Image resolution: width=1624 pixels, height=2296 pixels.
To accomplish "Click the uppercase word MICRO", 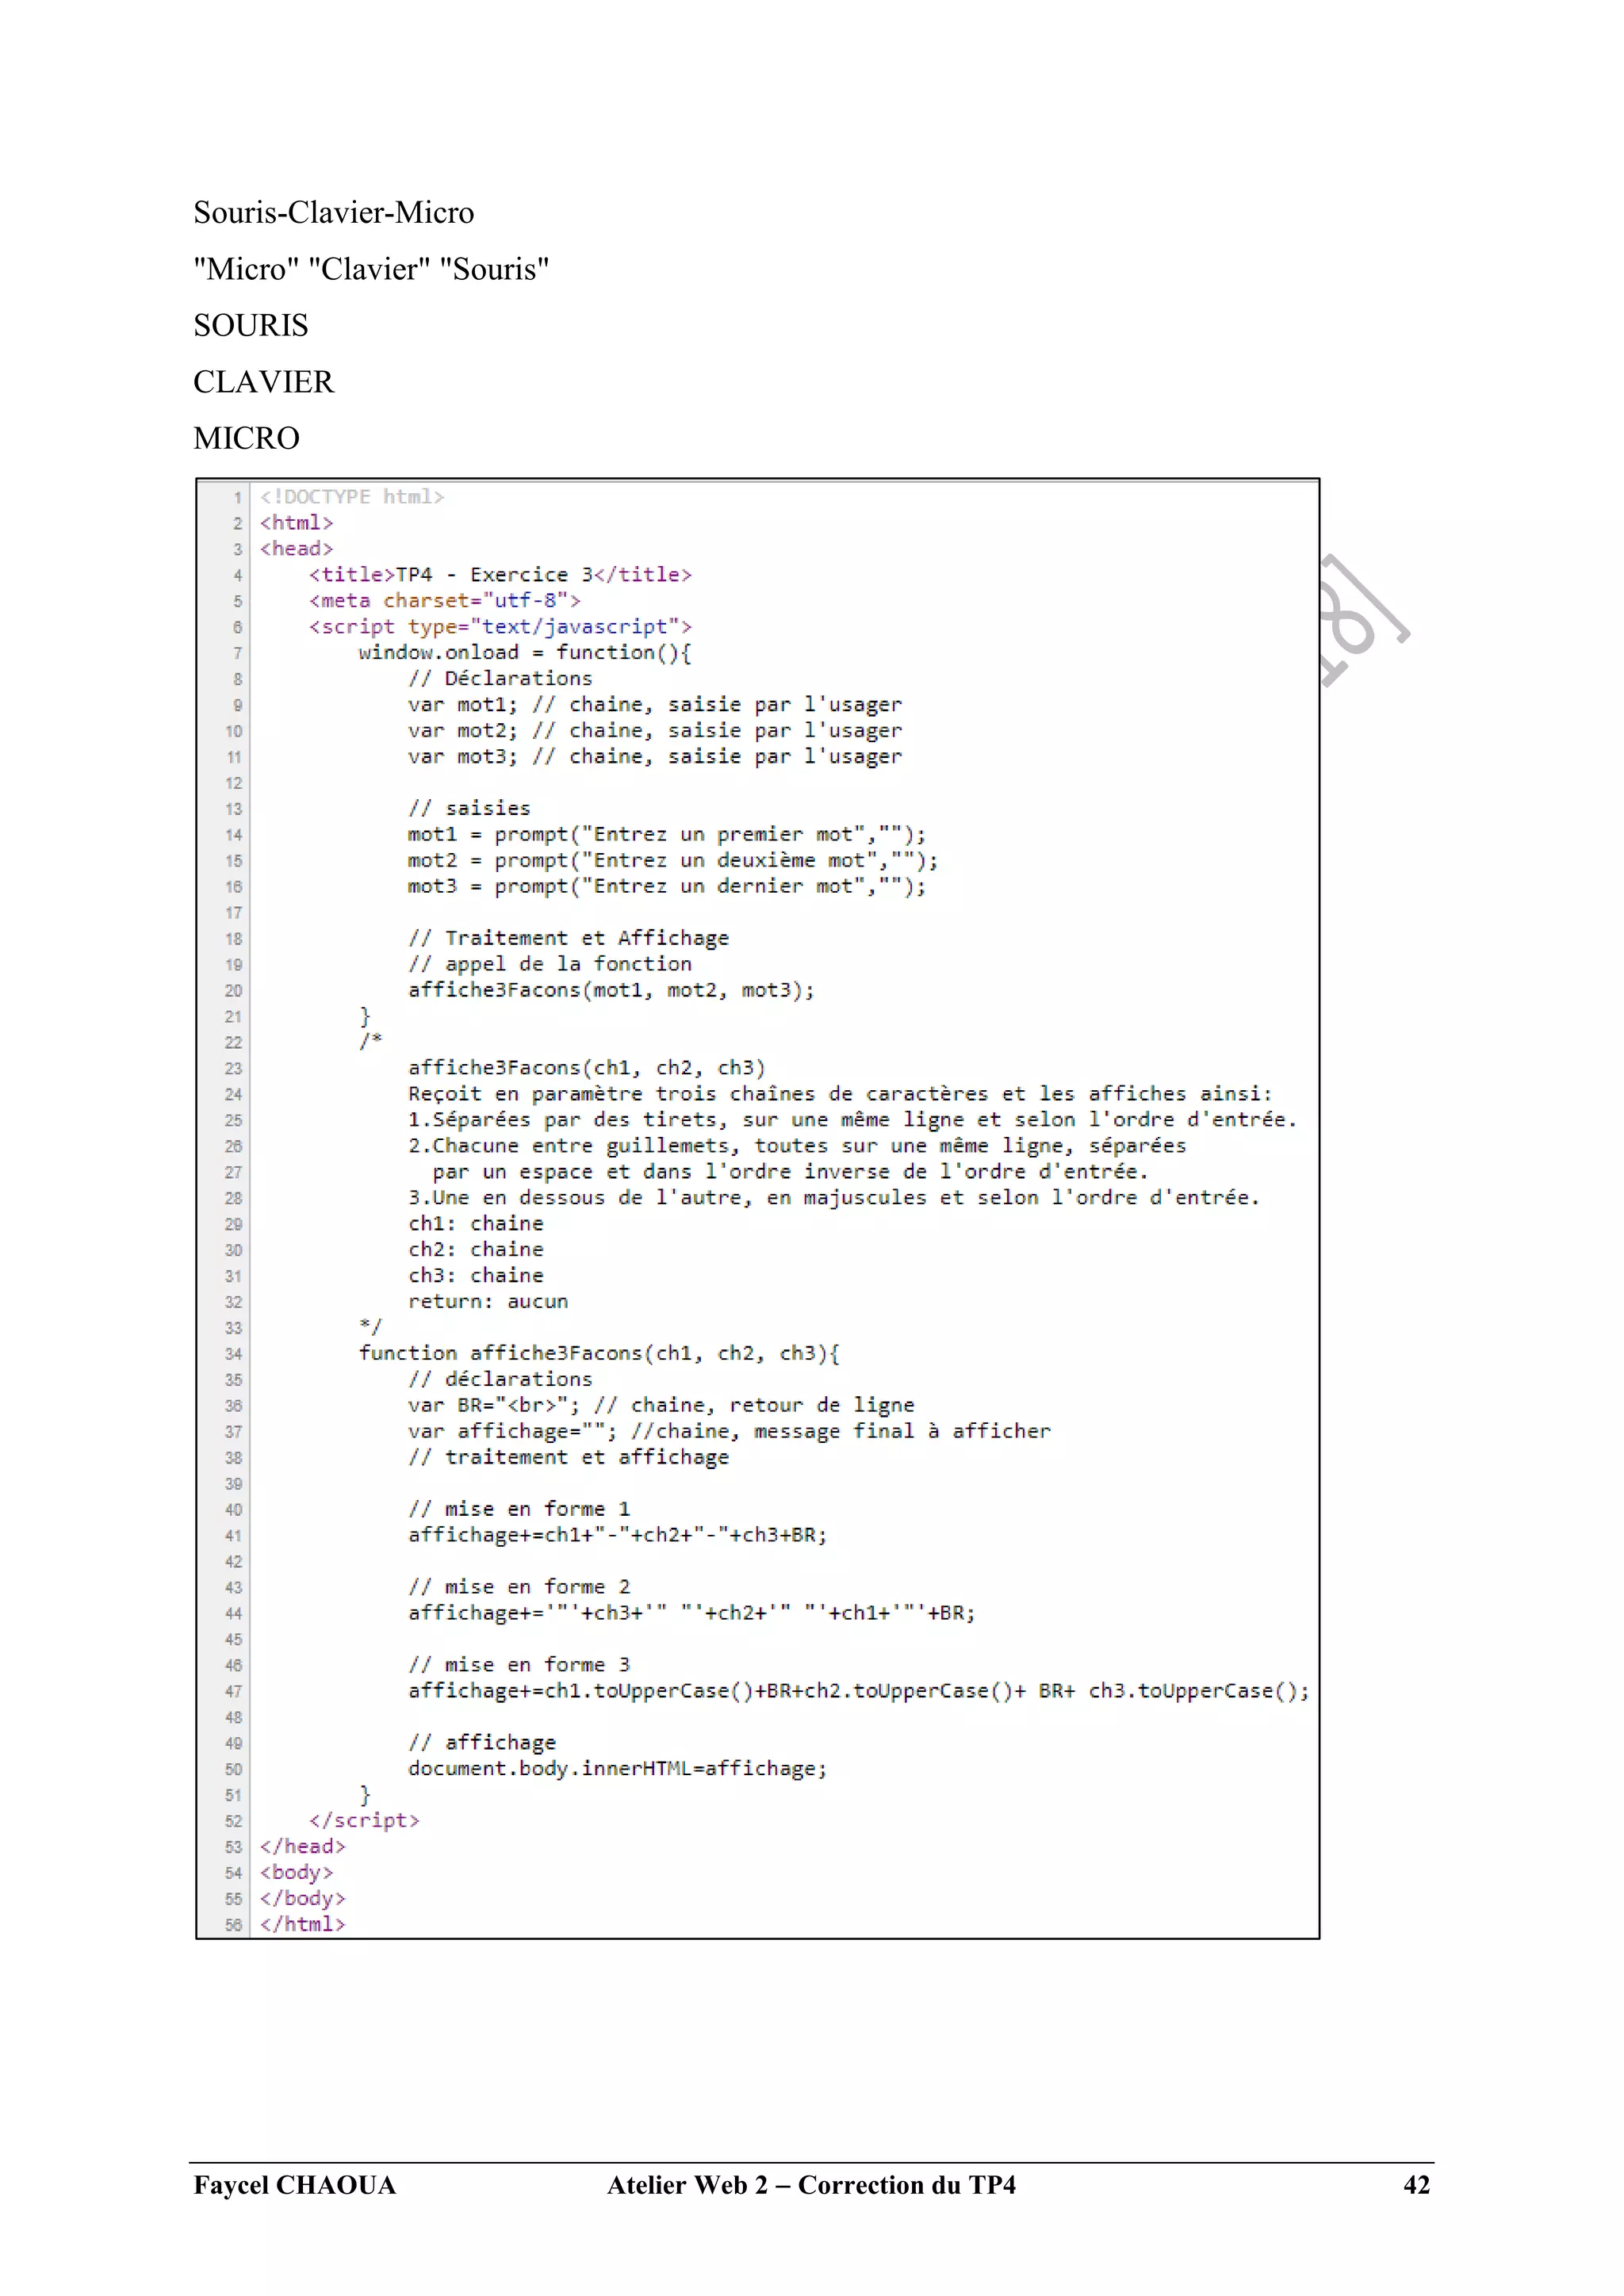I will coord(246,438).
